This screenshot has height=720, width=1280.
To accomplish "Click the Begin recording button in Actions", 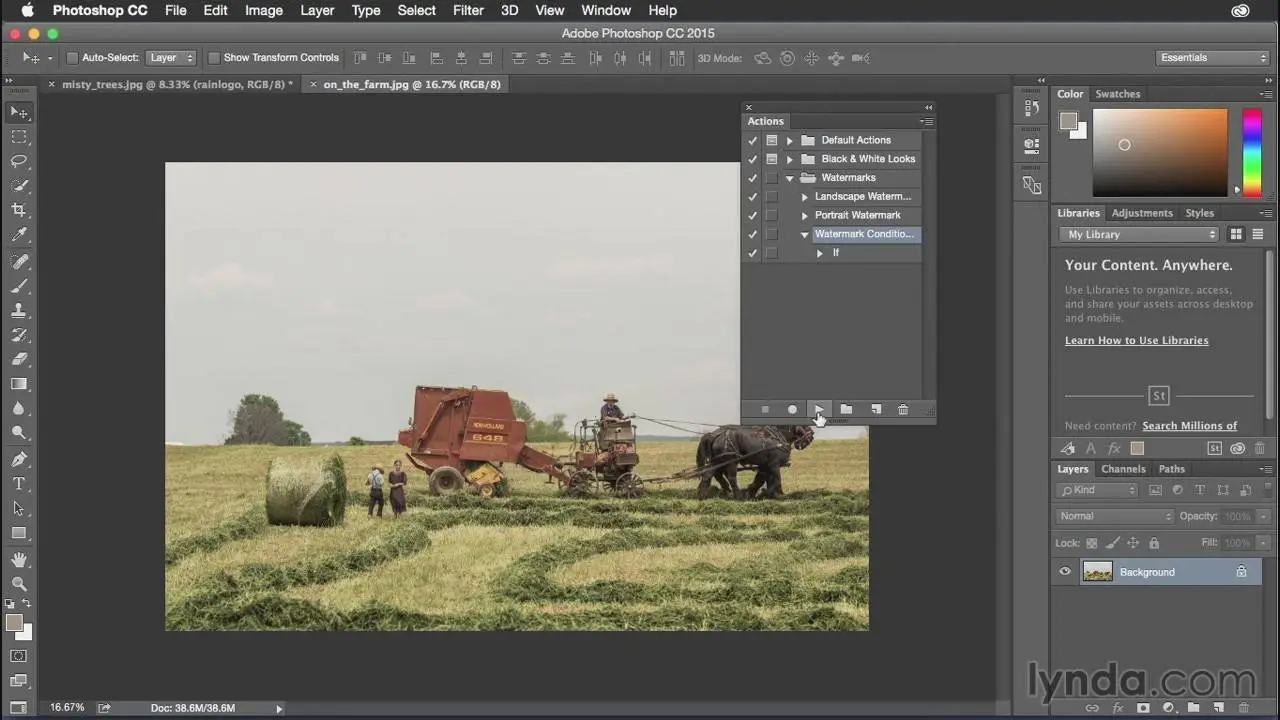I will (792, 410).
